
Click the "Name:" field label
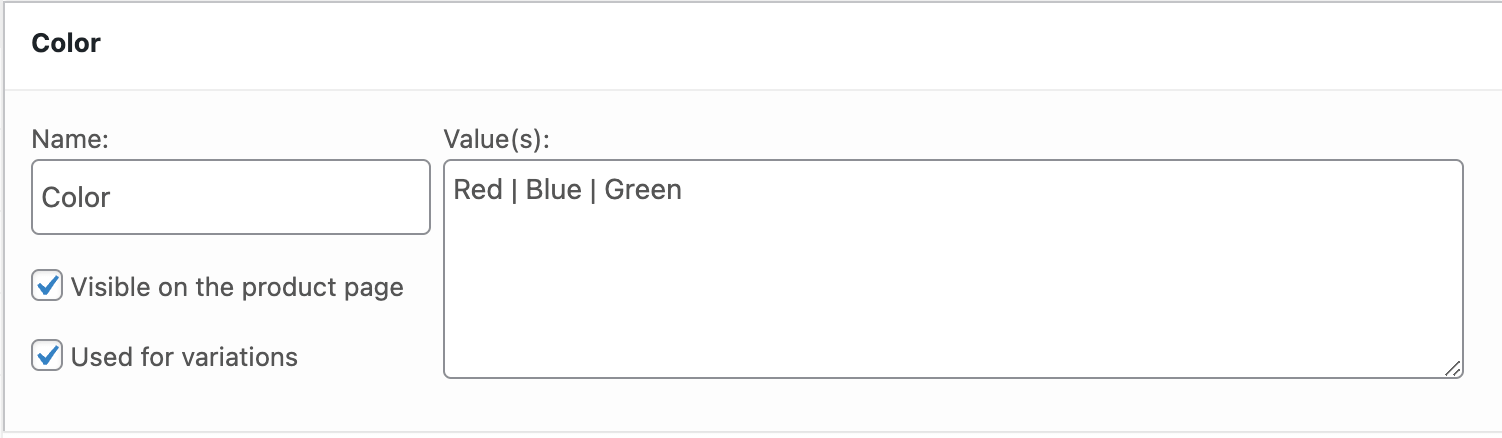(69, 140)
